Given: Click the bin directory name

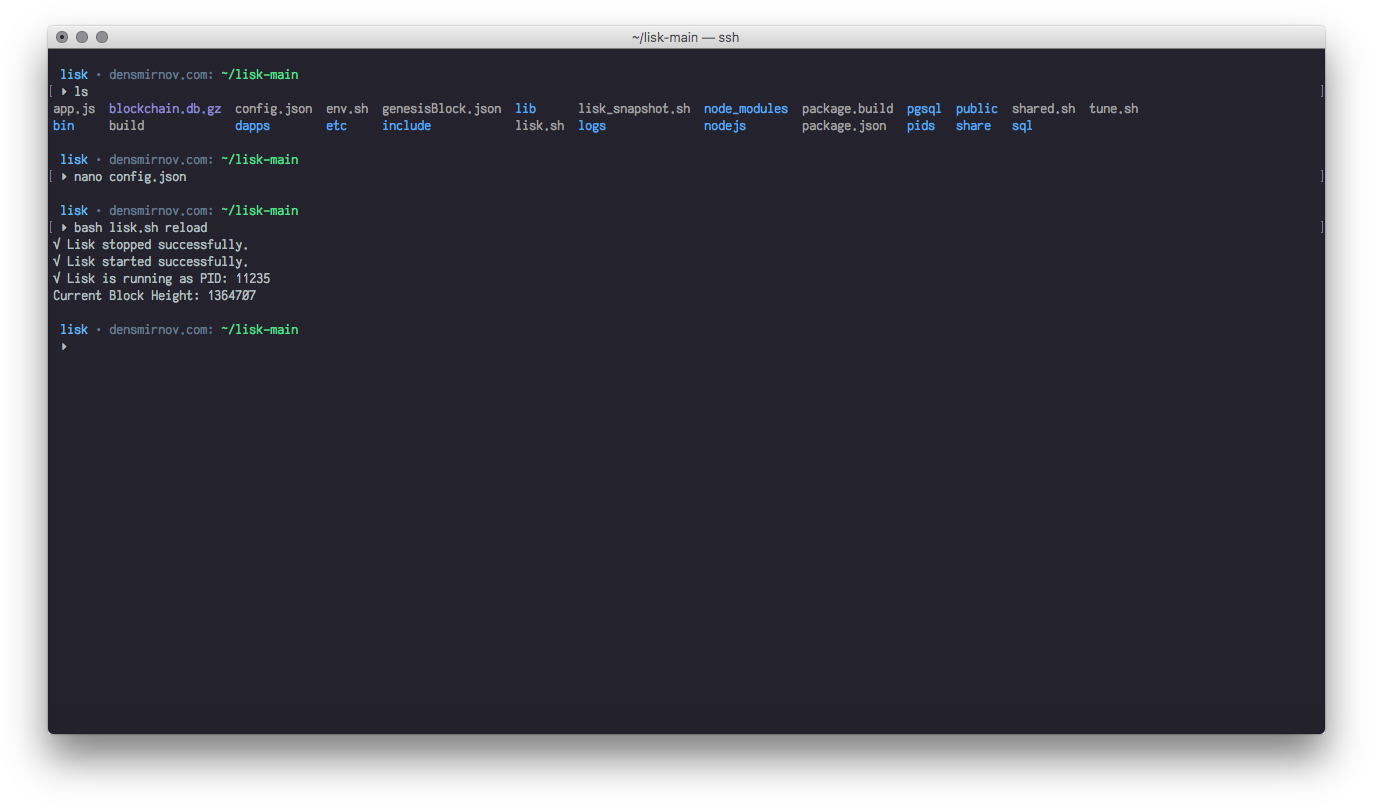Looking at the screenshot, I should point(64,126).
